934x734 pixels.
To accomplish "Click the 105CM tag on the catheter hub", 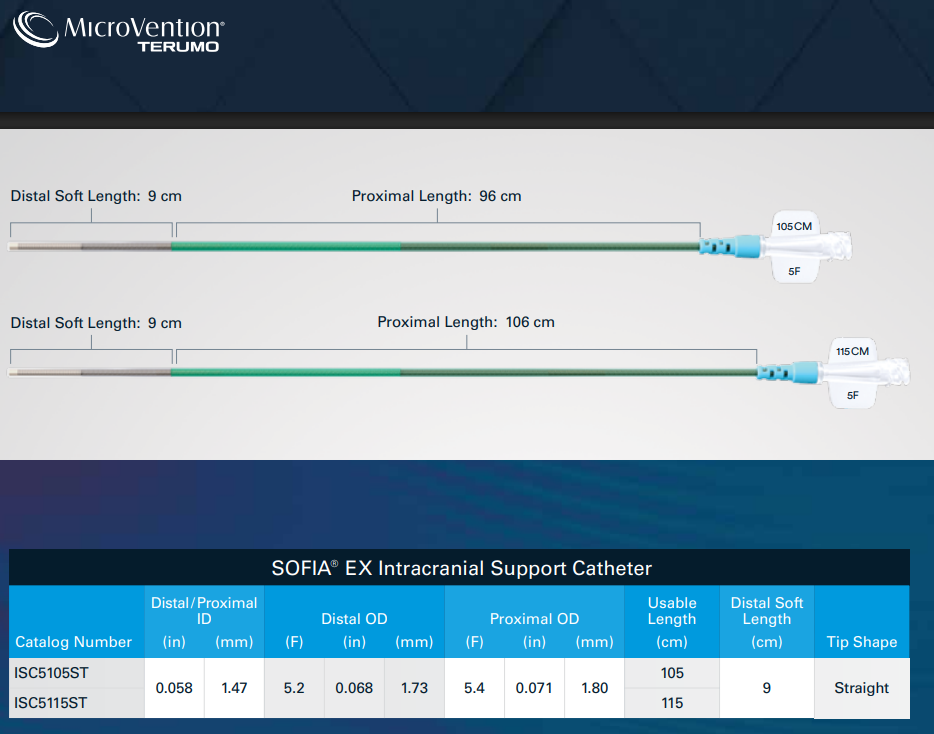I will tap(794, 227).
